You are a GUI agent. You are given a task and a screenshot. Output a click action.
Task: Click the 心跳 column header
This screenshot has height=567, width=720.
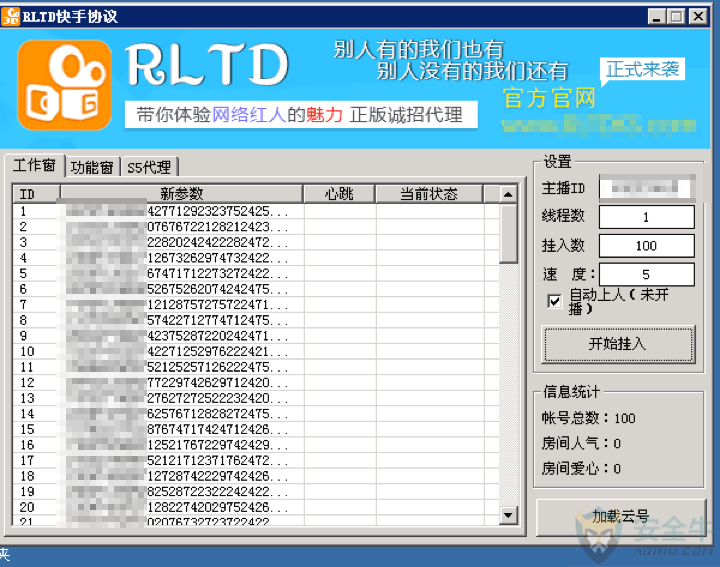(339, 194)
